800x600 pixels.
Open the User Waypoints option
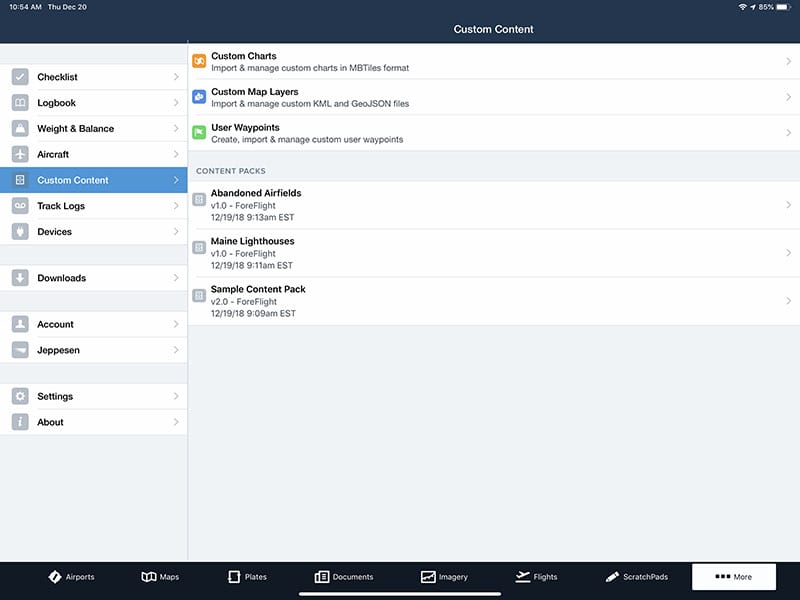coord(494,133)
